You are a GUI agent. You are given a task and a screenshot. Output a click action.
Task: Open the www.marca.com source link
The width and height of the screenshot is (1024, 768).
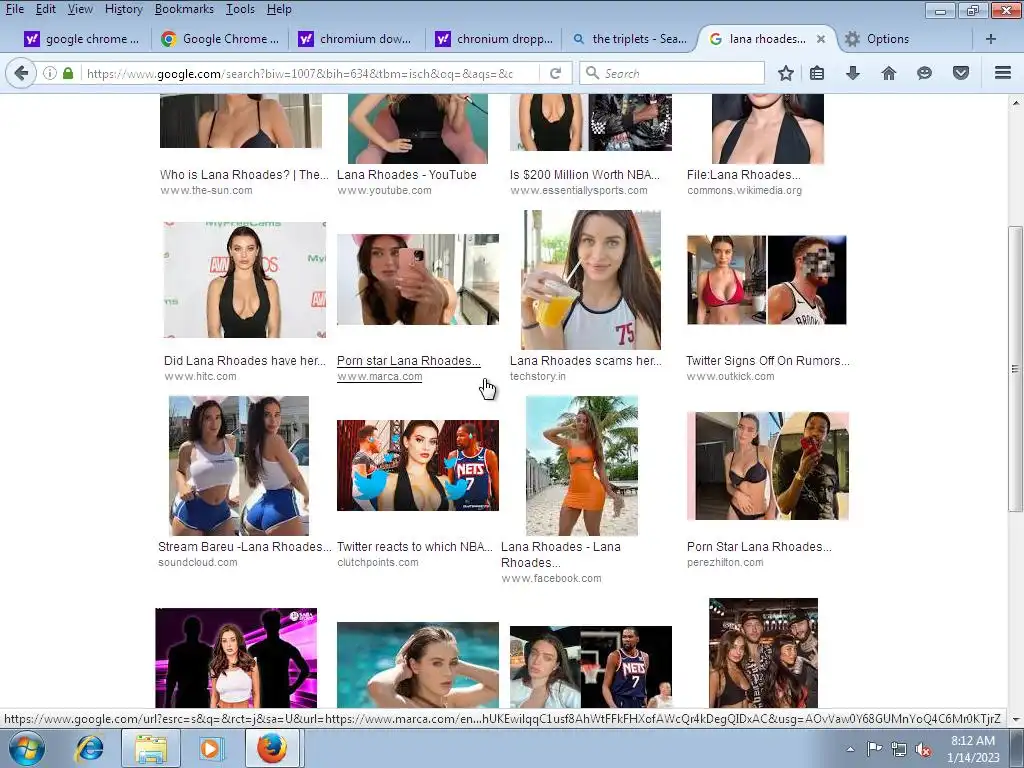click(379, 376)
